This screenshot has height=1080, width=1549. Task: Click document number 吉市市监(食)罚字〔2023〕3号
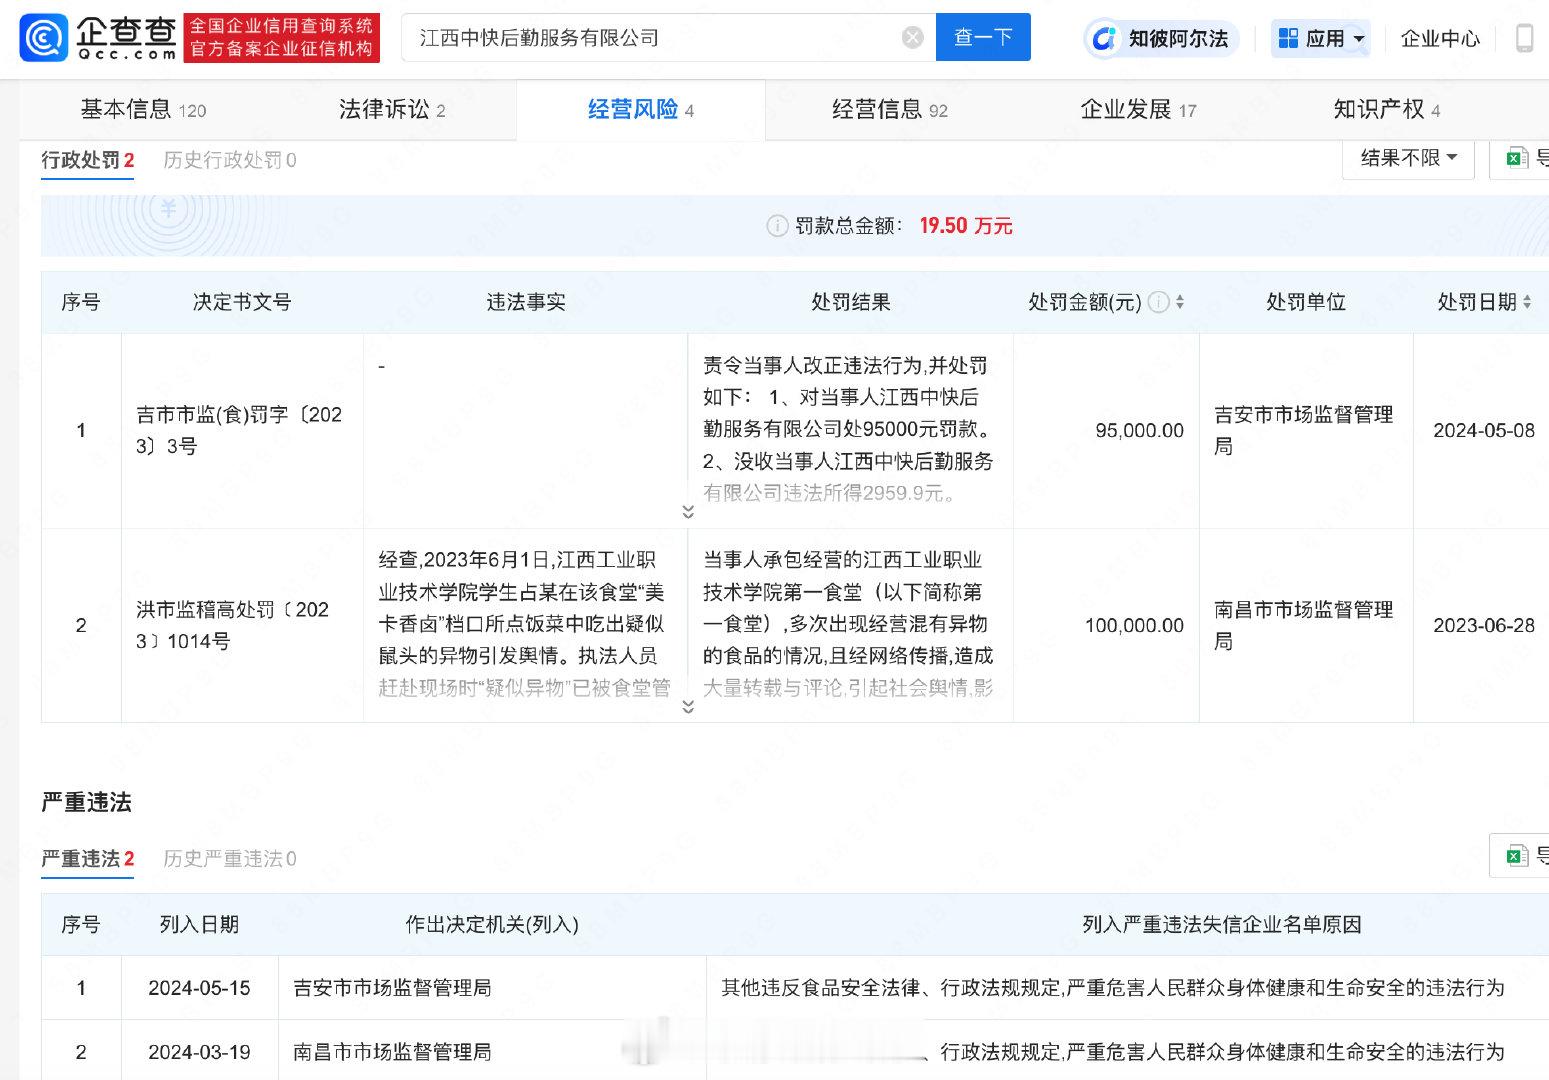pos(240,430)
